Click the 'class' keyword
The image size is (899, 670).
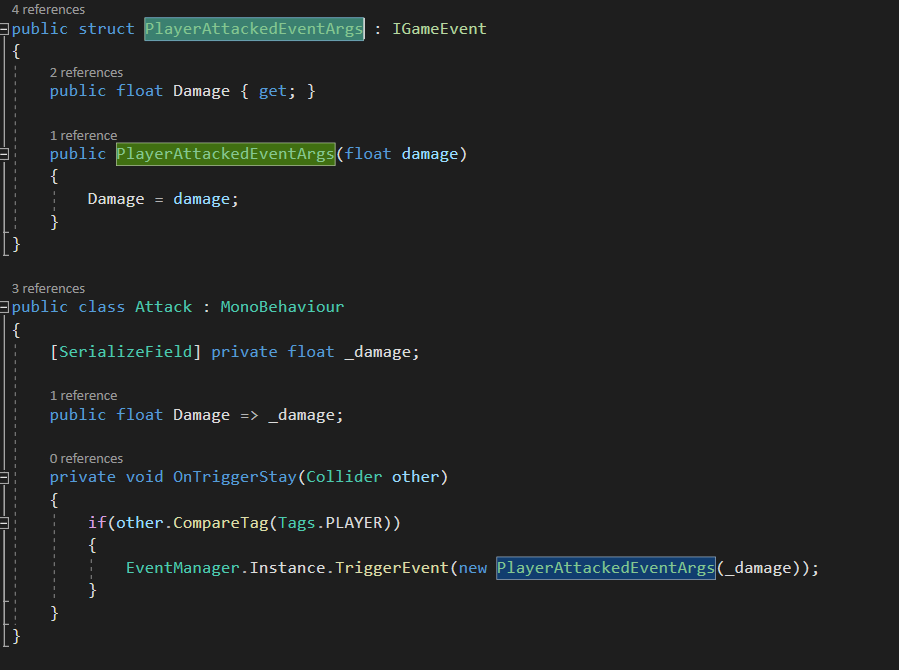(101, 307)
